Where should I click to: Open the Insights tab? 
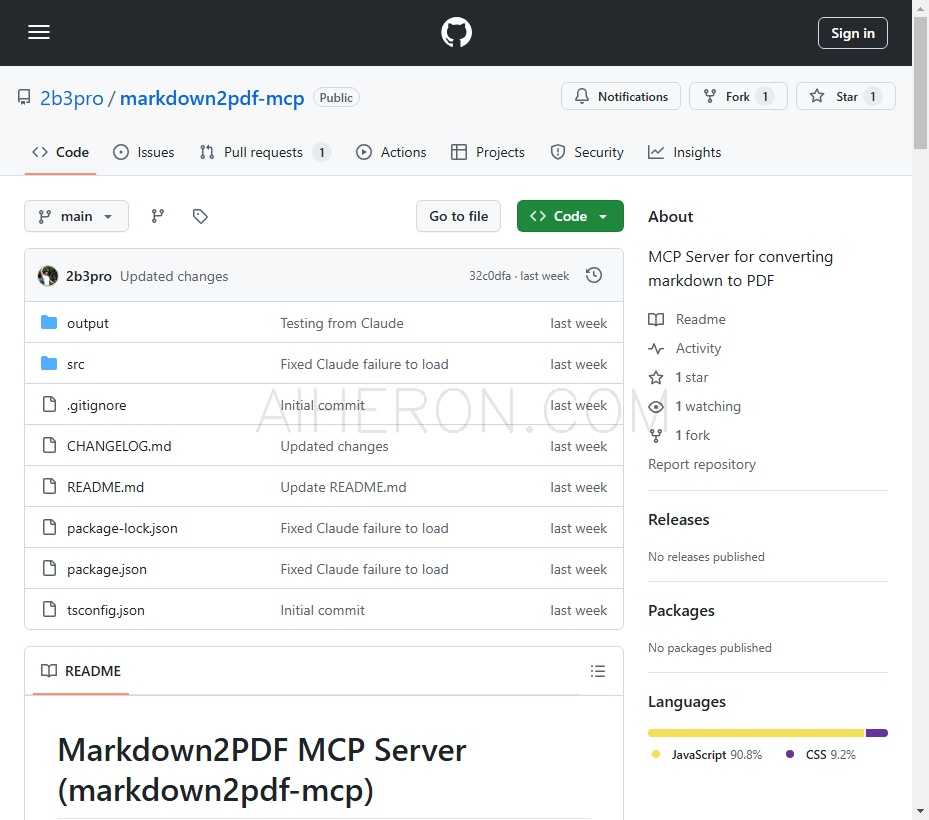pos(684,152)
